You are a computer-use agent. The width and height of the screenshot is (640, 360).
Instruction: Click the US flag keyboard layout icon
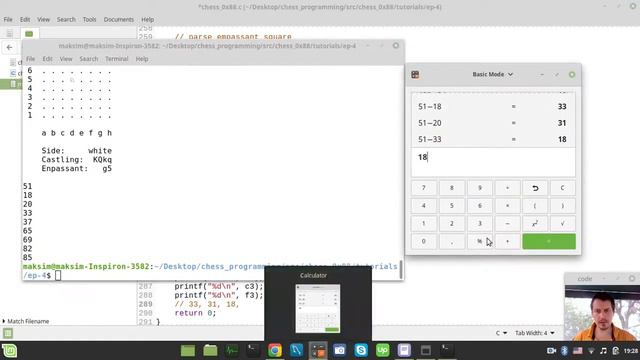(578, 351)
